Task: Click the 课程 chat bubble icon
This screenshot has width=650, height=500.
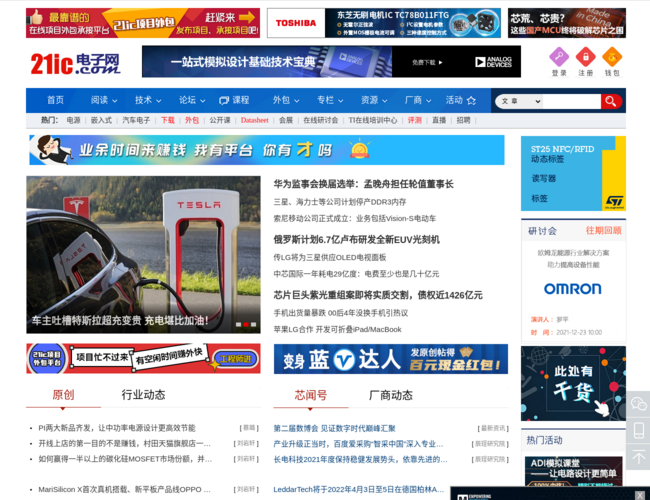Action: (224, 100)
